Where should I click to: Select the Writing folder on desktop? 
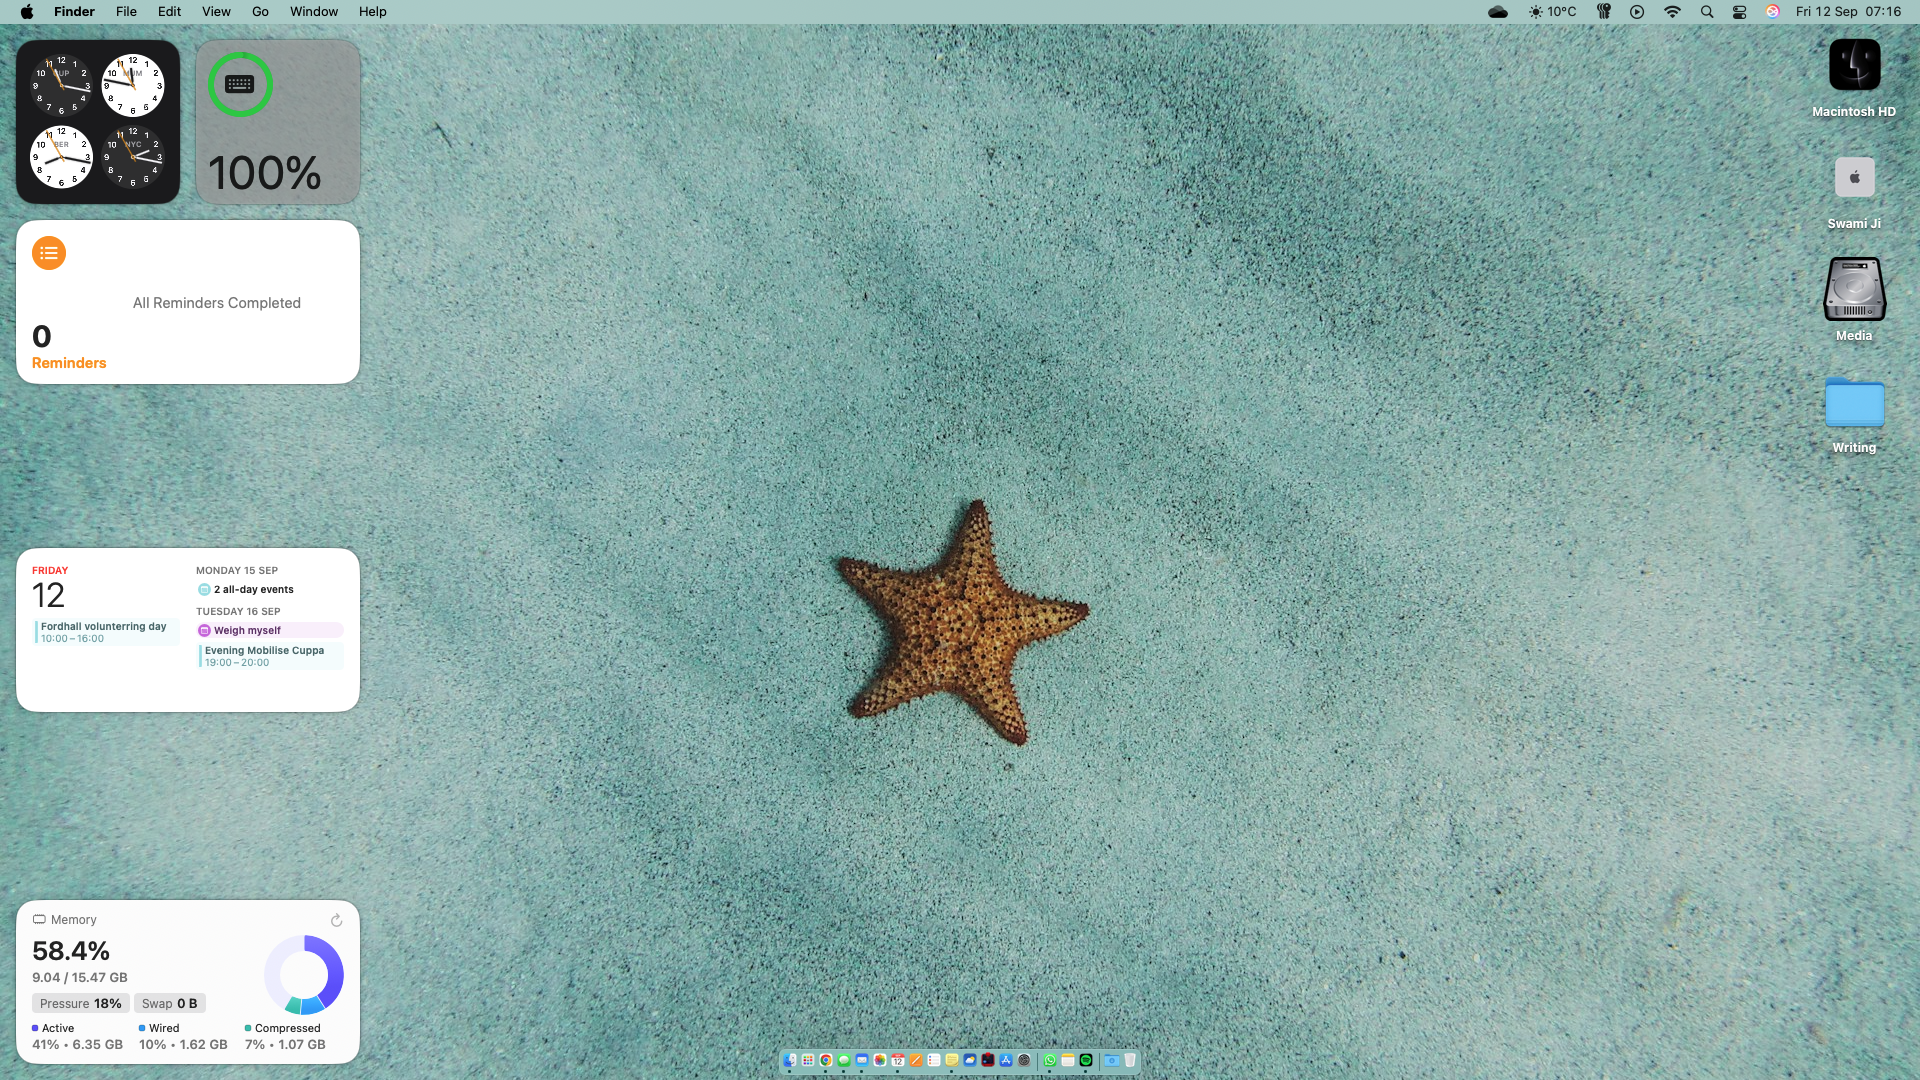coord(1854,403)
